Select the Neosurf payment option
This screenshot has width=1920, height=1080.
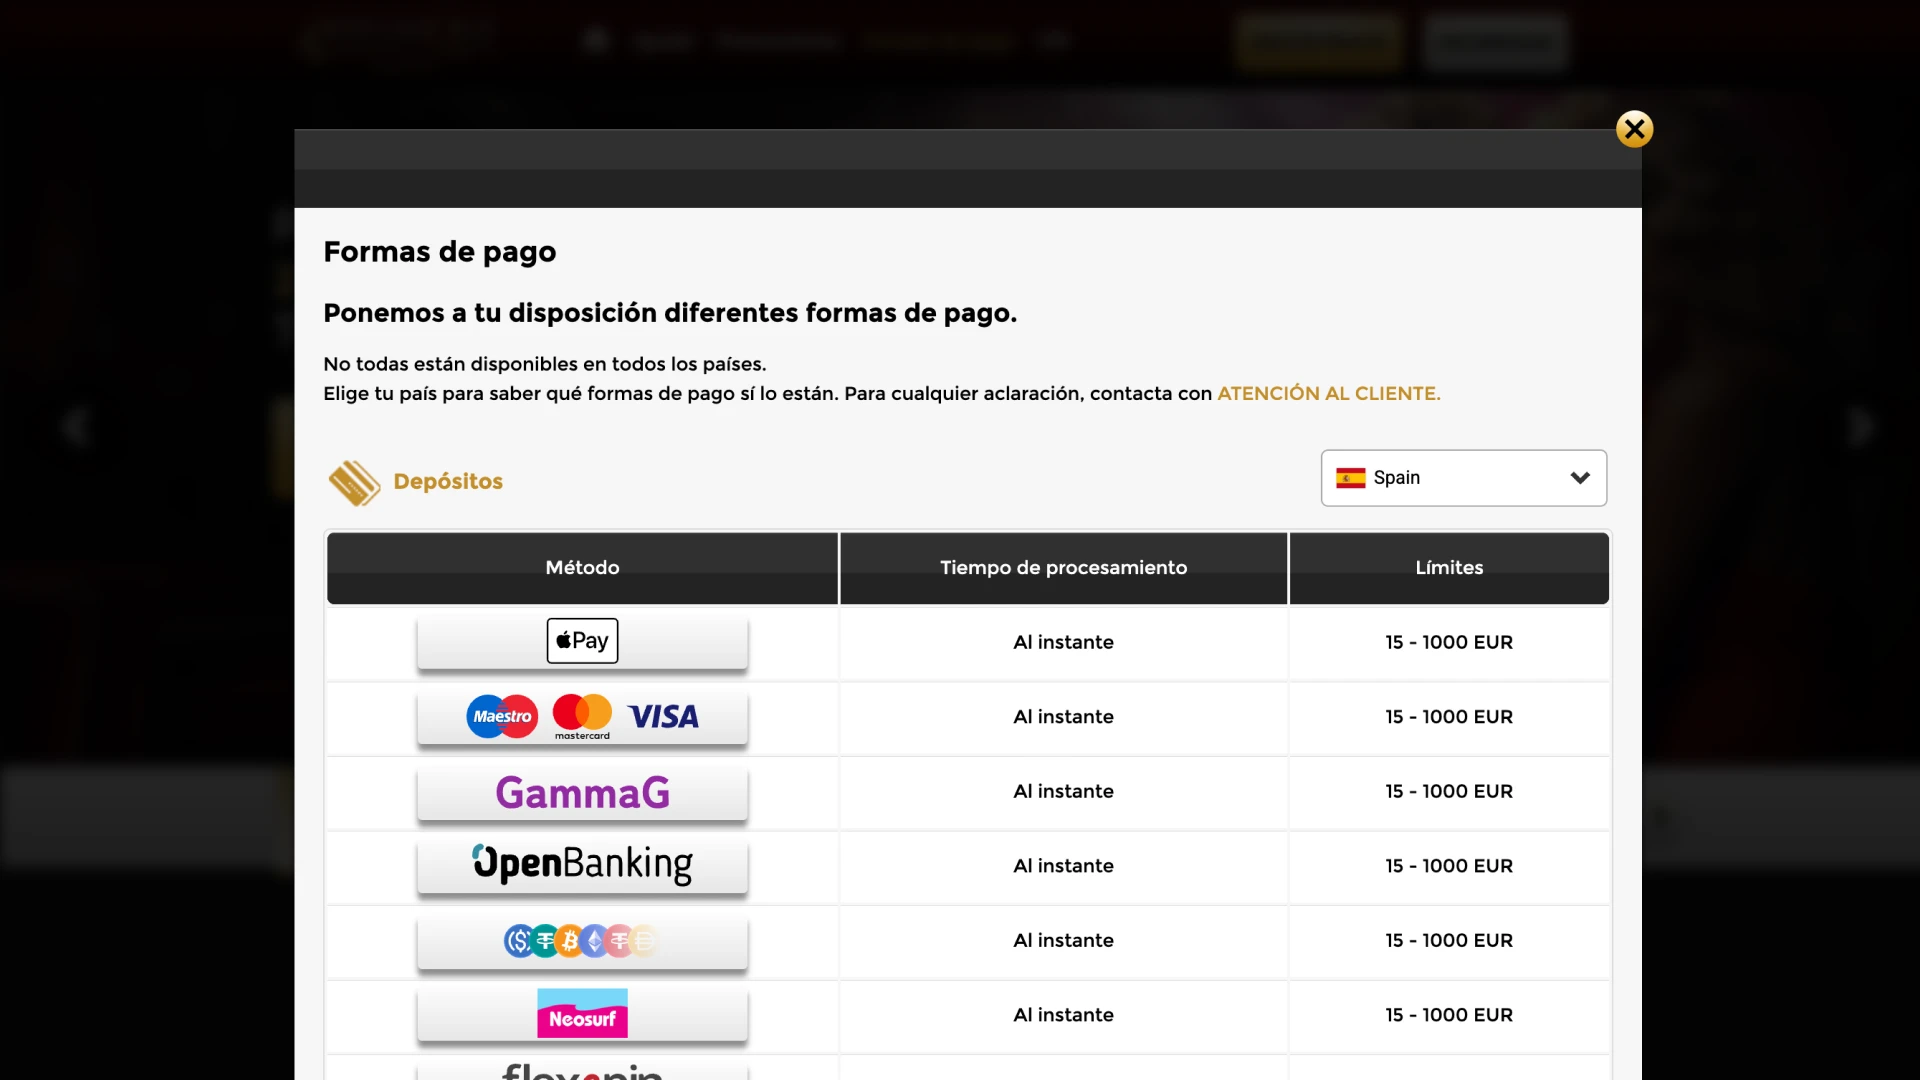point(582,1013)
